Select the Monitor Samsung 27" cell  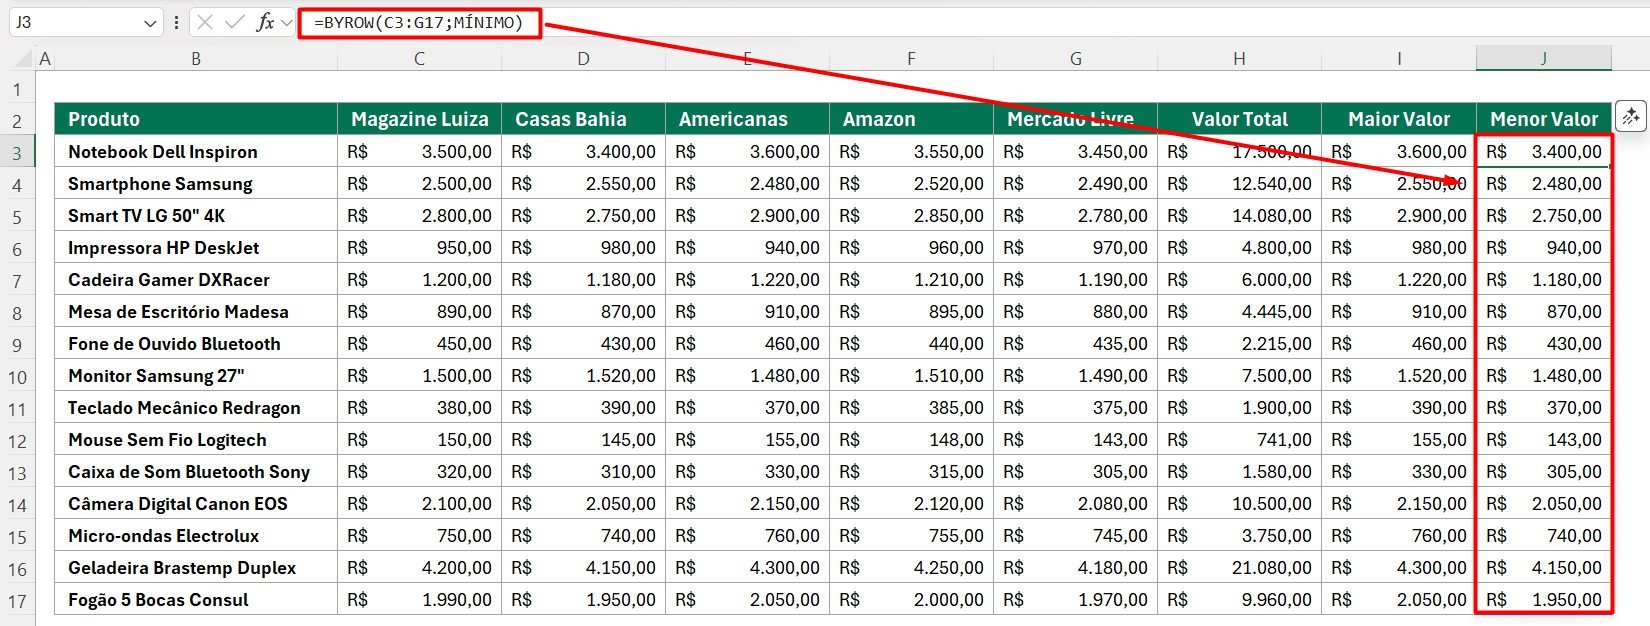coord(196,375)
